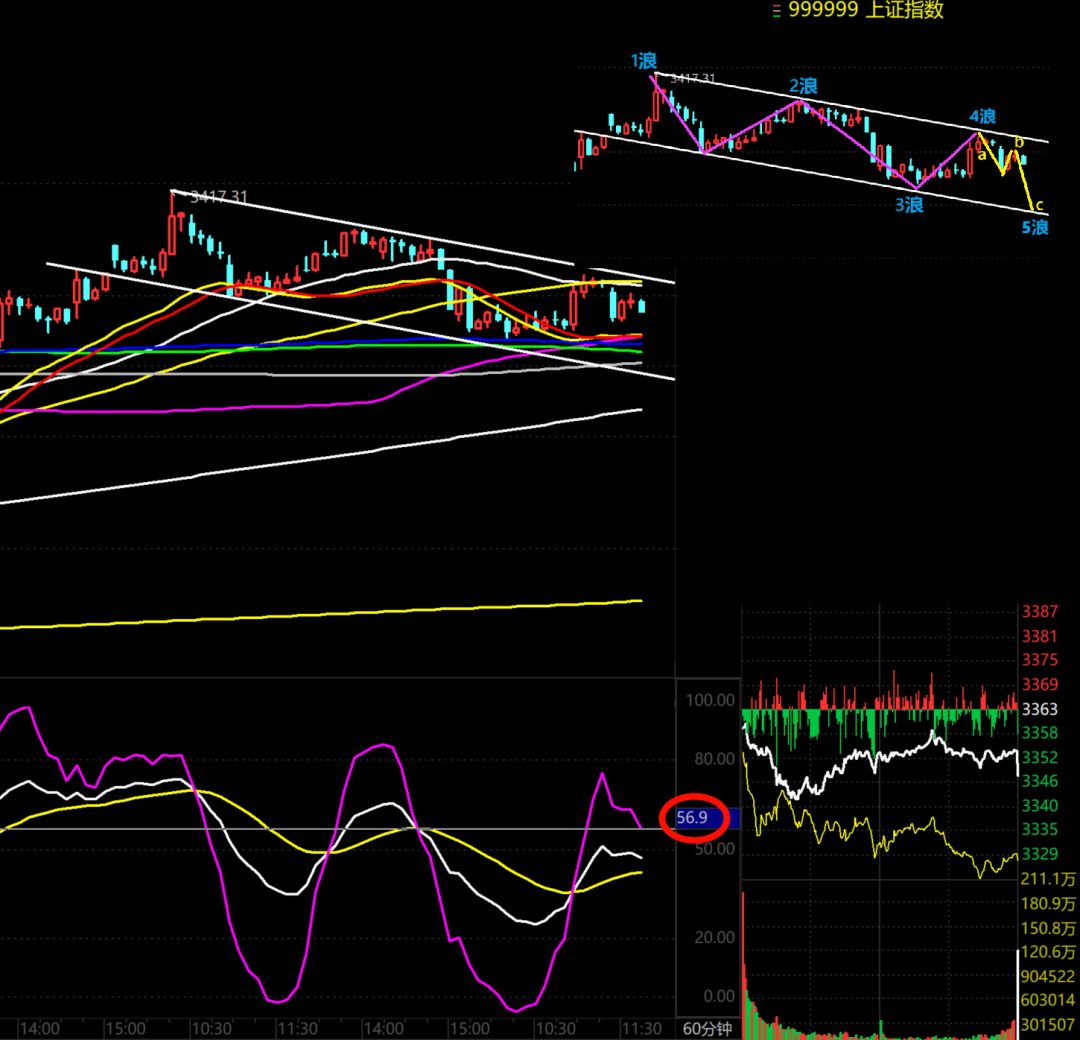
Task: Click the small list icon before 999999
Action: click(x=776, y=11)
